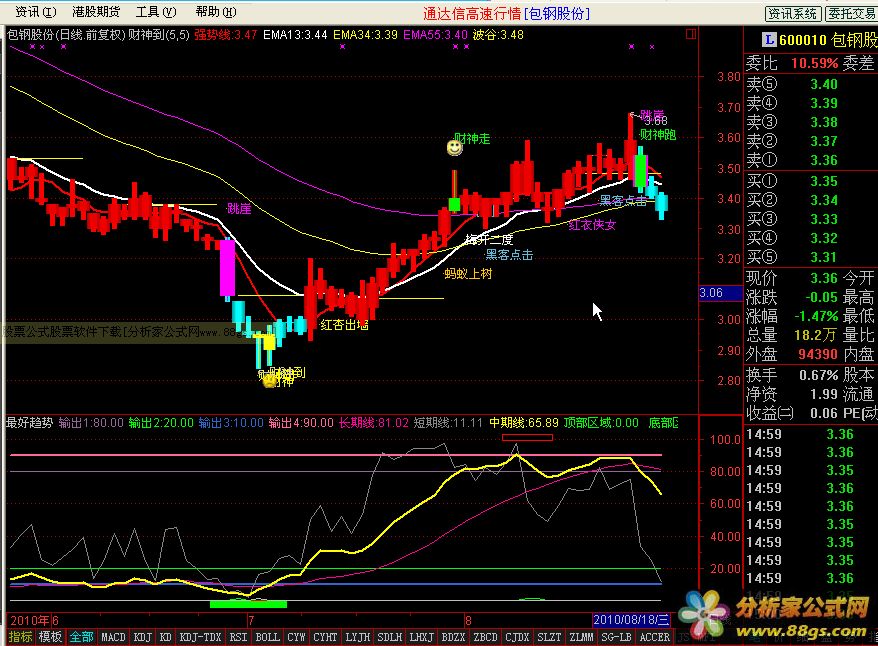Click the 输出1:80.00 value
The image size is (878, 646).
click(91, 423)
